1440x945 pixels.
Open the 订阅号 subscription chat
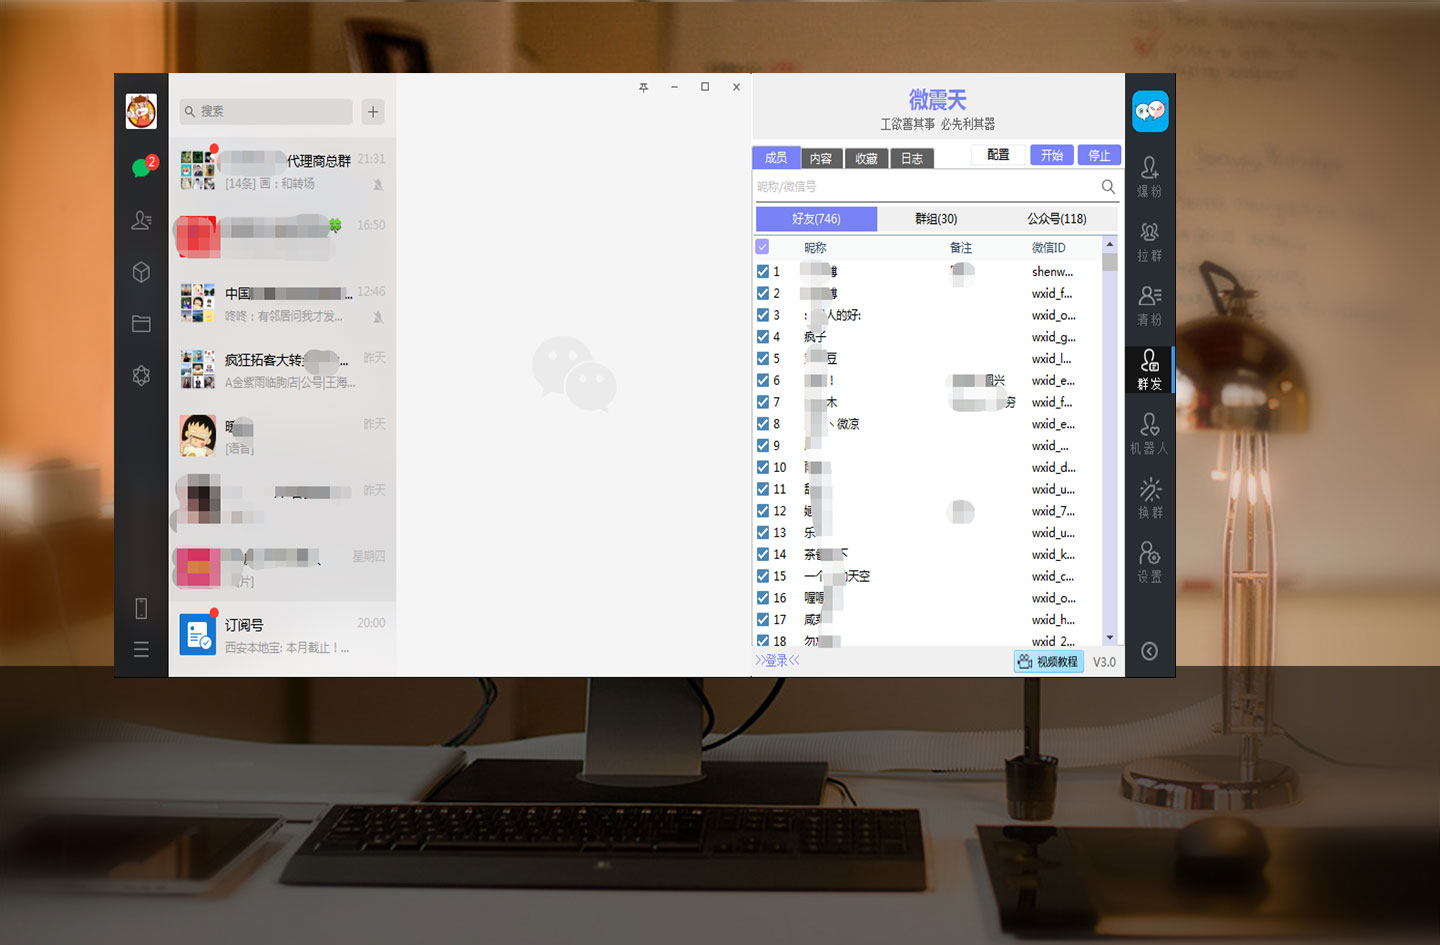[x=283, y=635]
